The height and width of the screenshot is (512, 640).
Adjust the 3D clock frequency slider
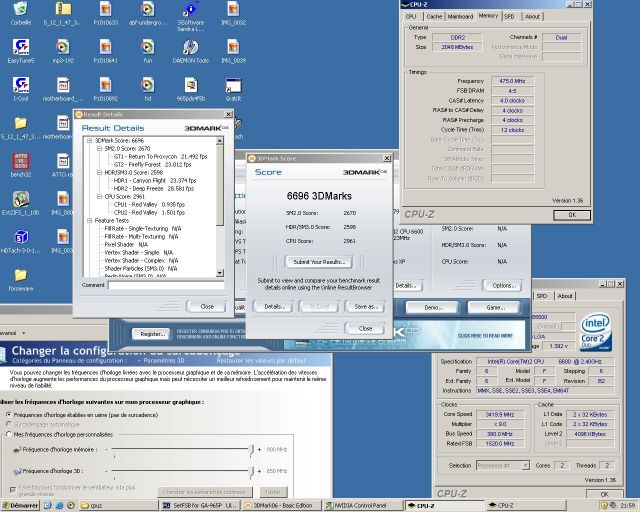pyautogui.click(x=251, y=472)
